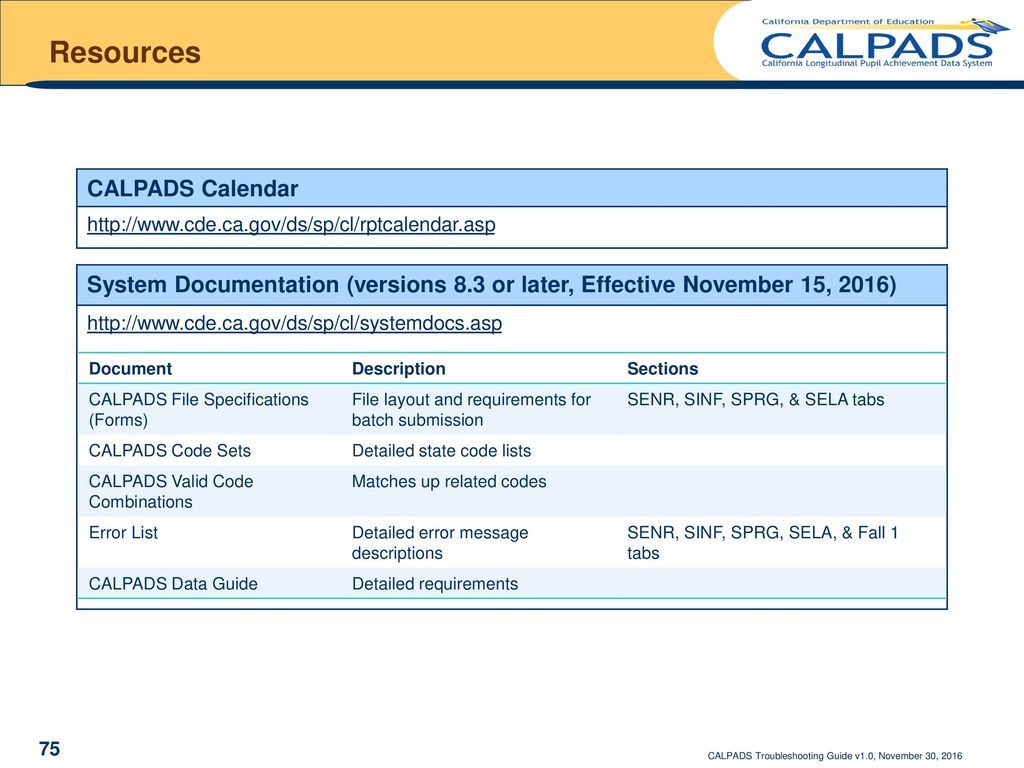Click 'Detailed error message descriptions' cell
The width and height of the screenshot is (1024, 768).
click(440, 543)
